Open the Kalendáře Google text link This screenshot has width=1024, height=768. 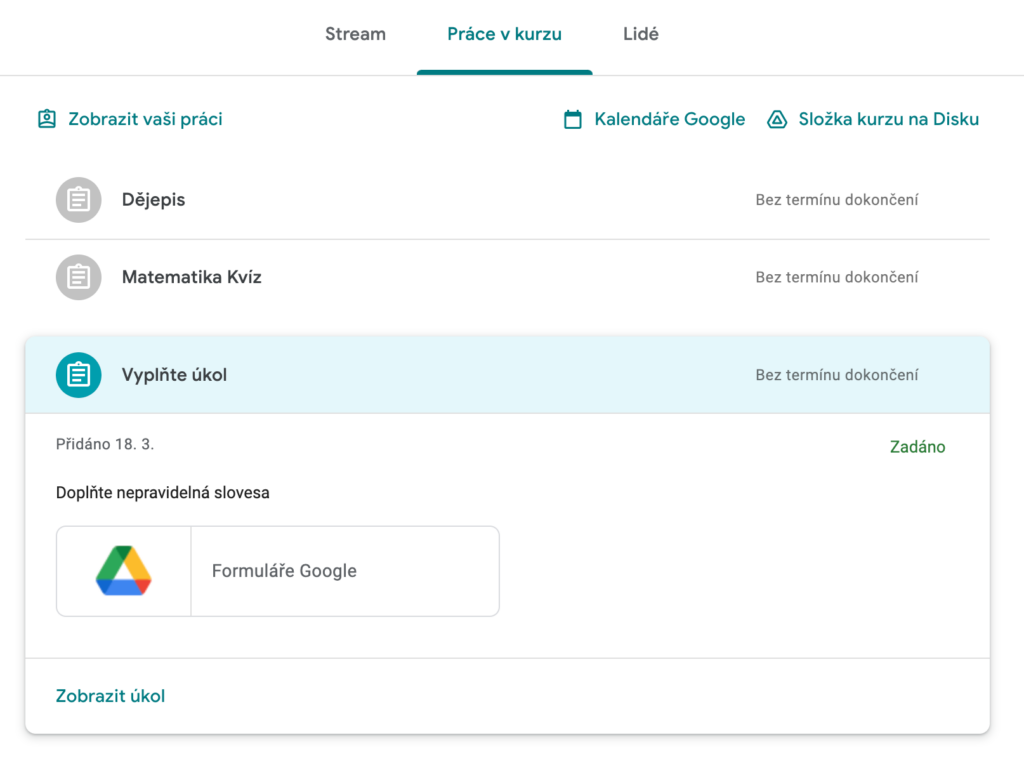tap(669, 119)
